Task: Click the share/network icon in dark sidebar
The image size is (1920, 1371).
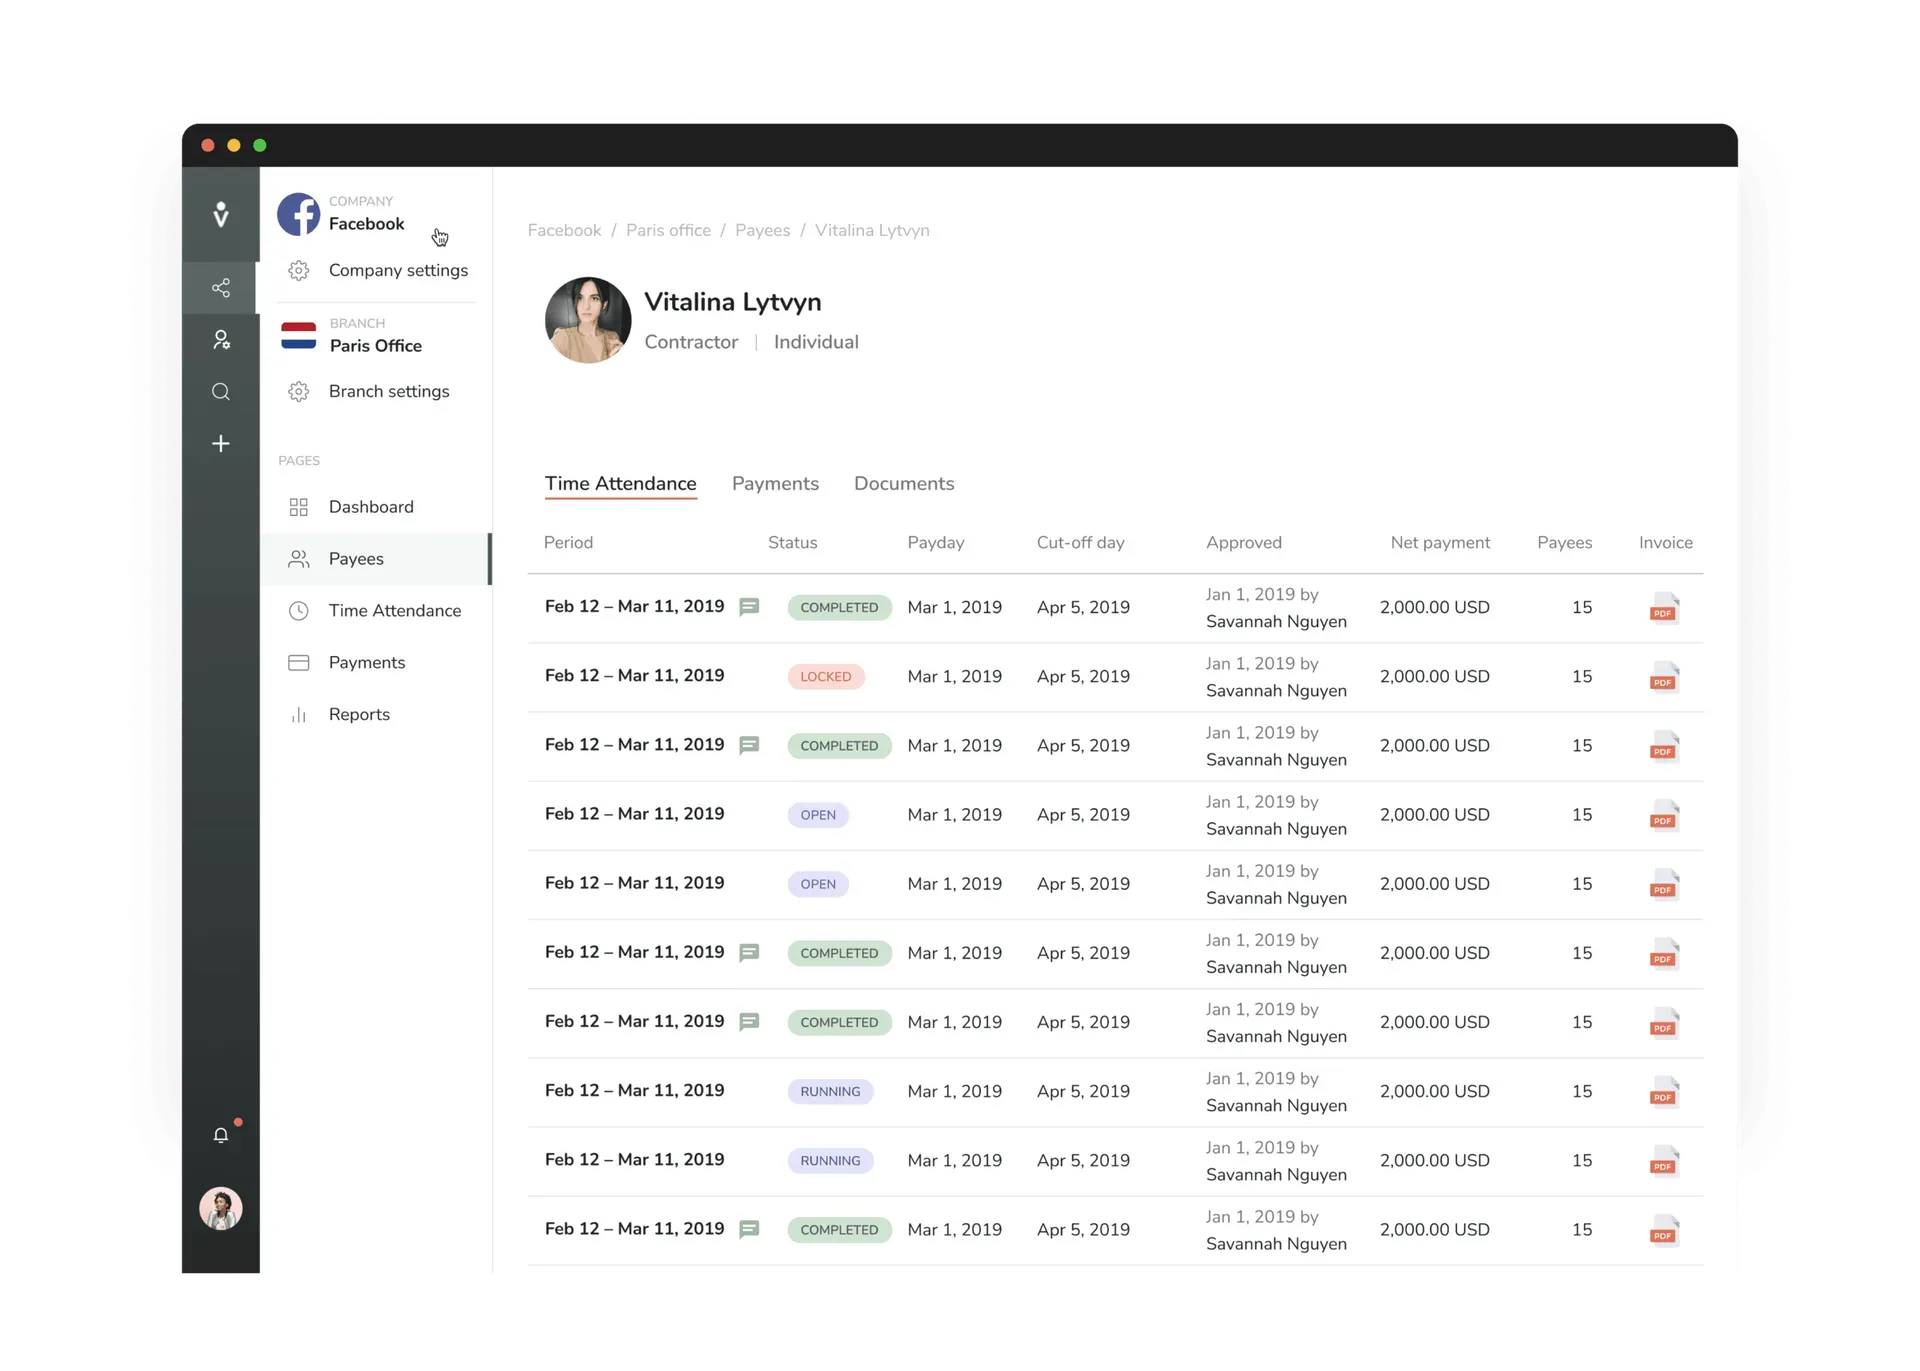Action: [x=221, y=288]
